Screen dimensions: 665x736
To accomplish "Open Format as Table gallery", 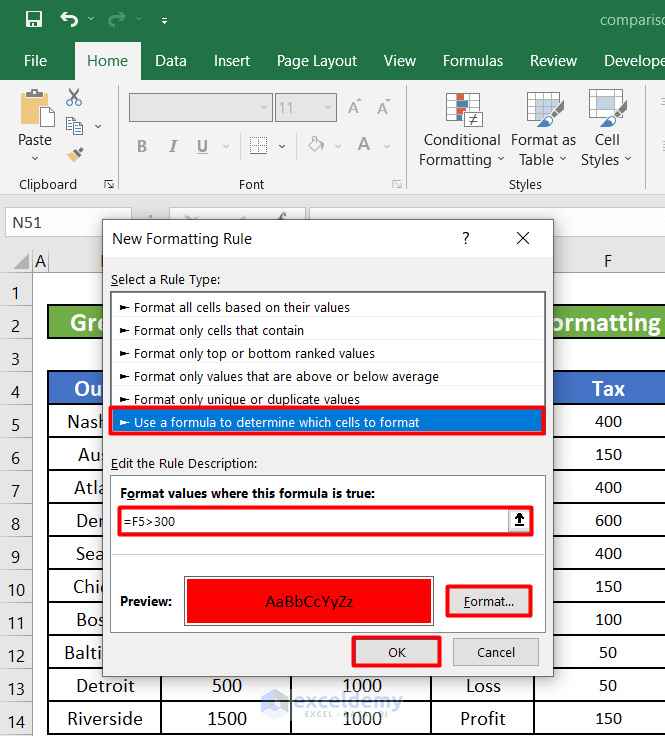I will coord(543,130).
